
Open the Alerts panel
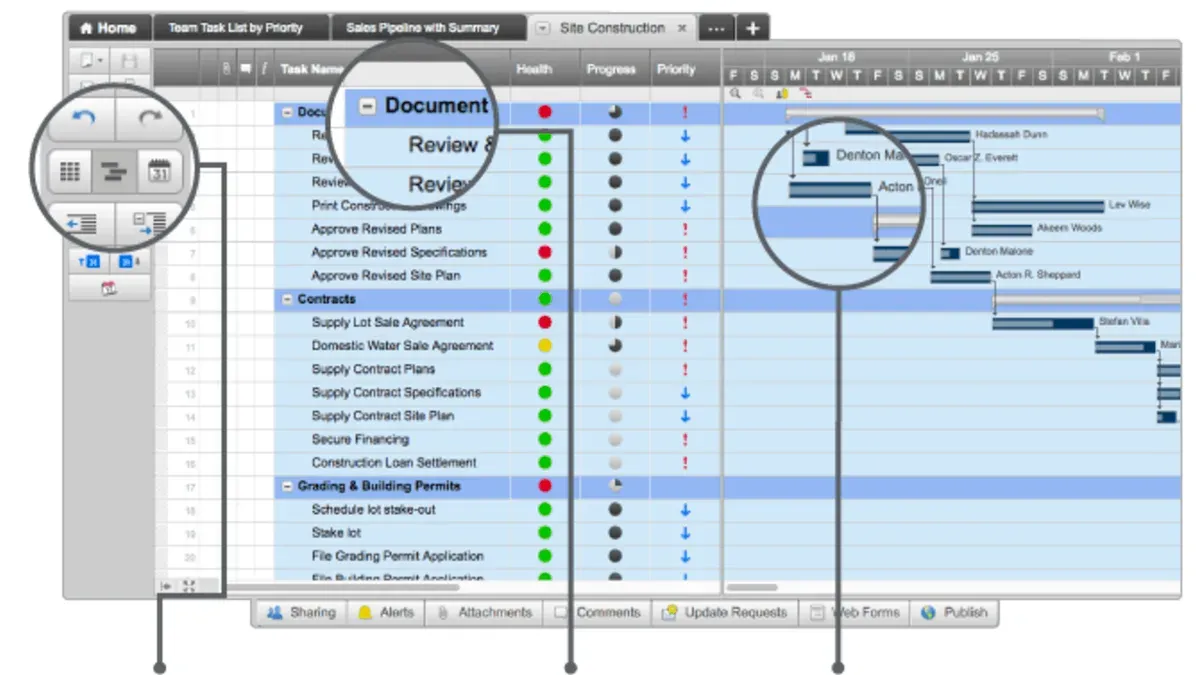385,612
